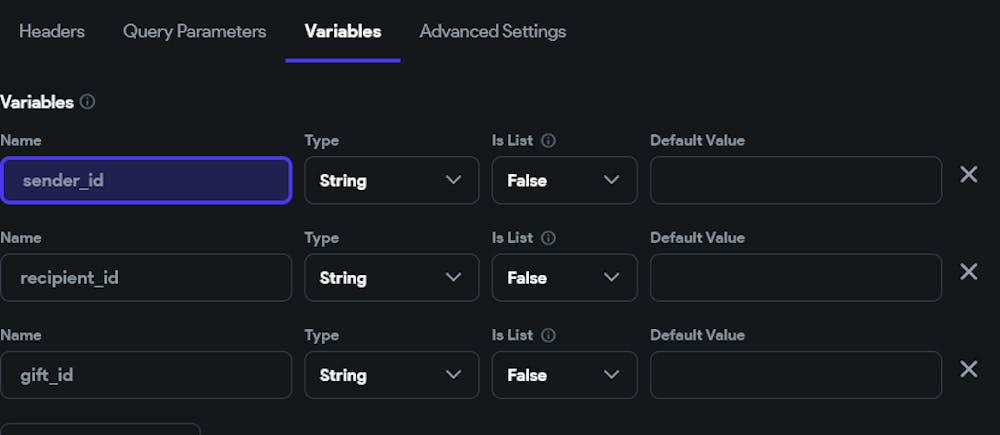The image size is (1000, 435).
Task: Expand Is List dropdown for sender_id
Action: (x=564, y=181)
